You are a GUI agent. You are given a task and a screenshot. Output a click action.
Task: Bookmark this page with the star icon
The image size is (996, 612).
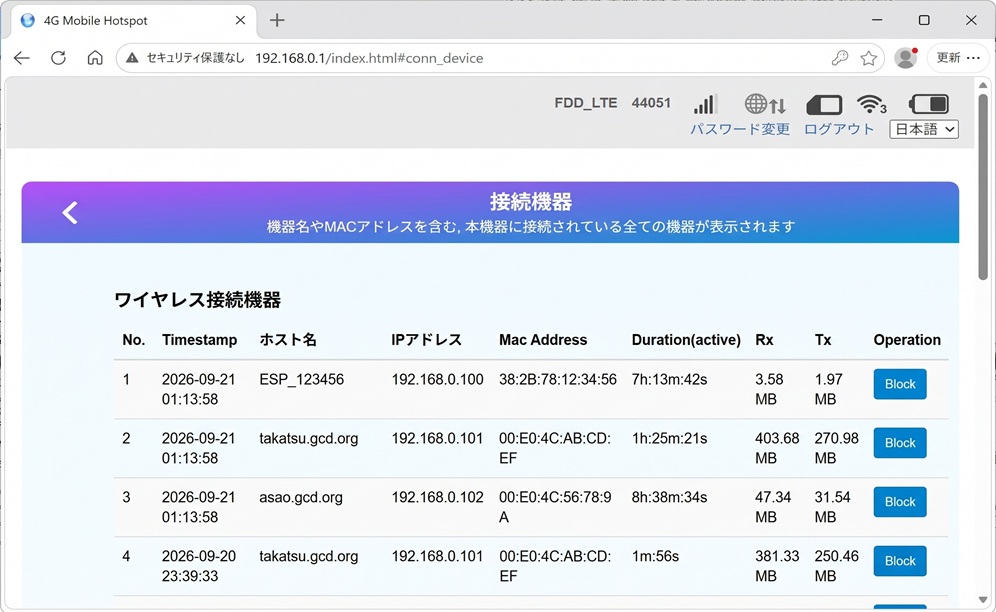pyautogui.click(x=868, y=58)
